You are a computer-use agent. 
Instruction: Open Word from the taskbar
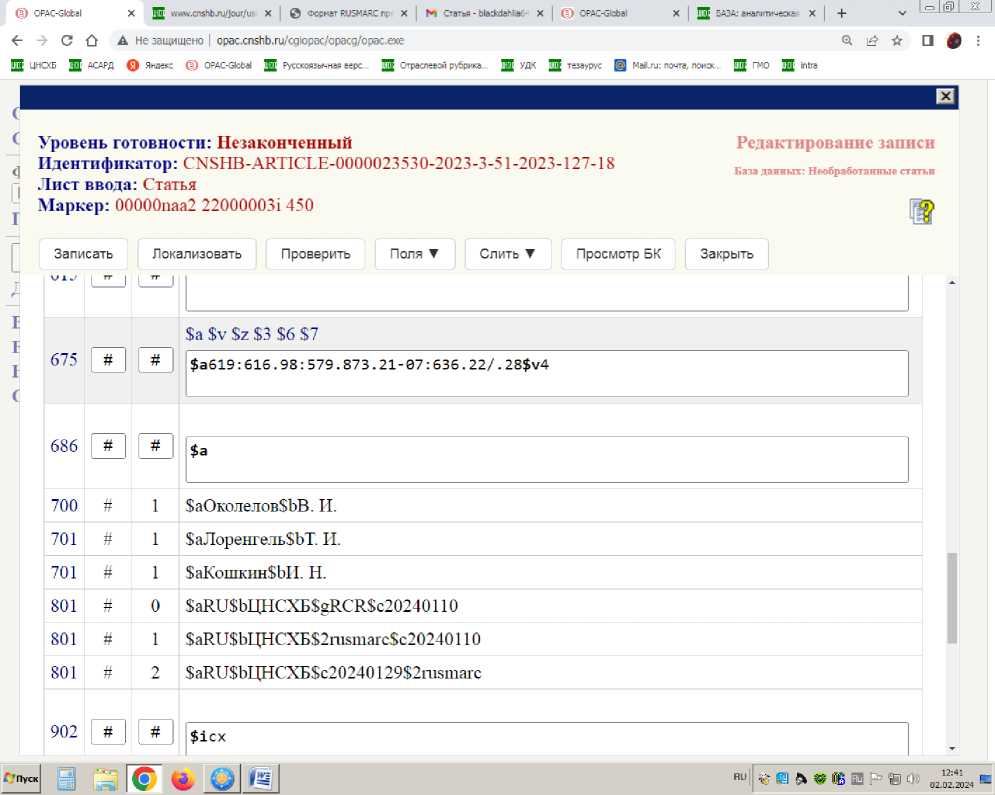[x=260, y=778]
